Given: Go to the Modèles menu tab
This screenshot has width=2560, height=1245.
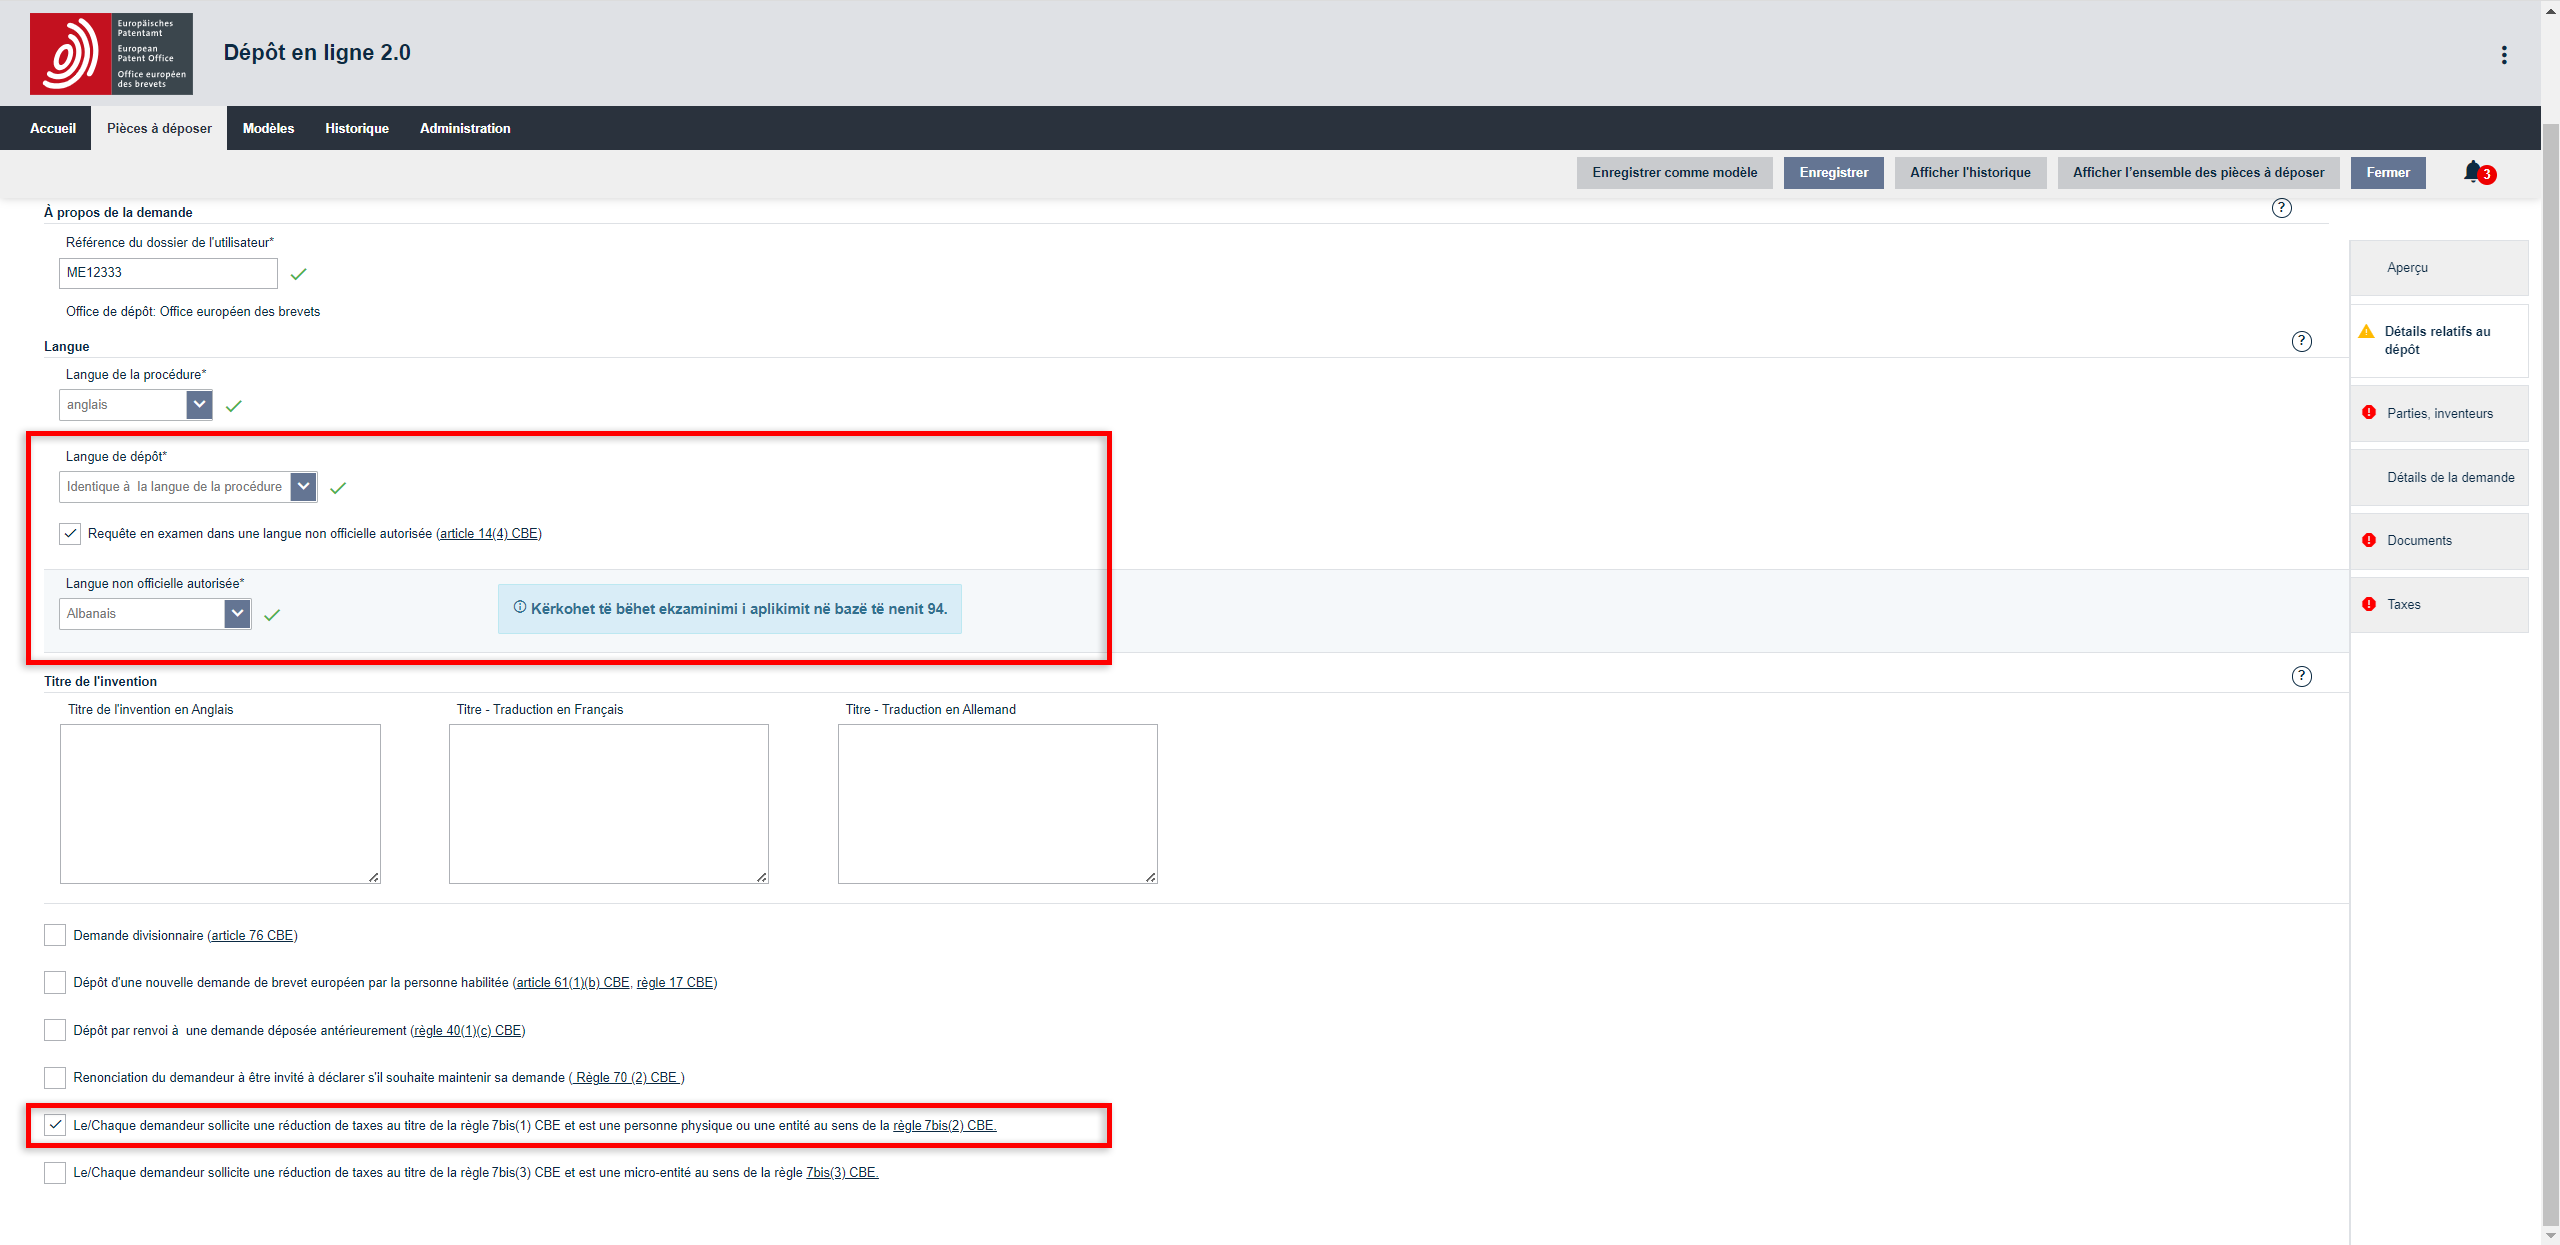Looking at the screenshot, I should [268, 128].
